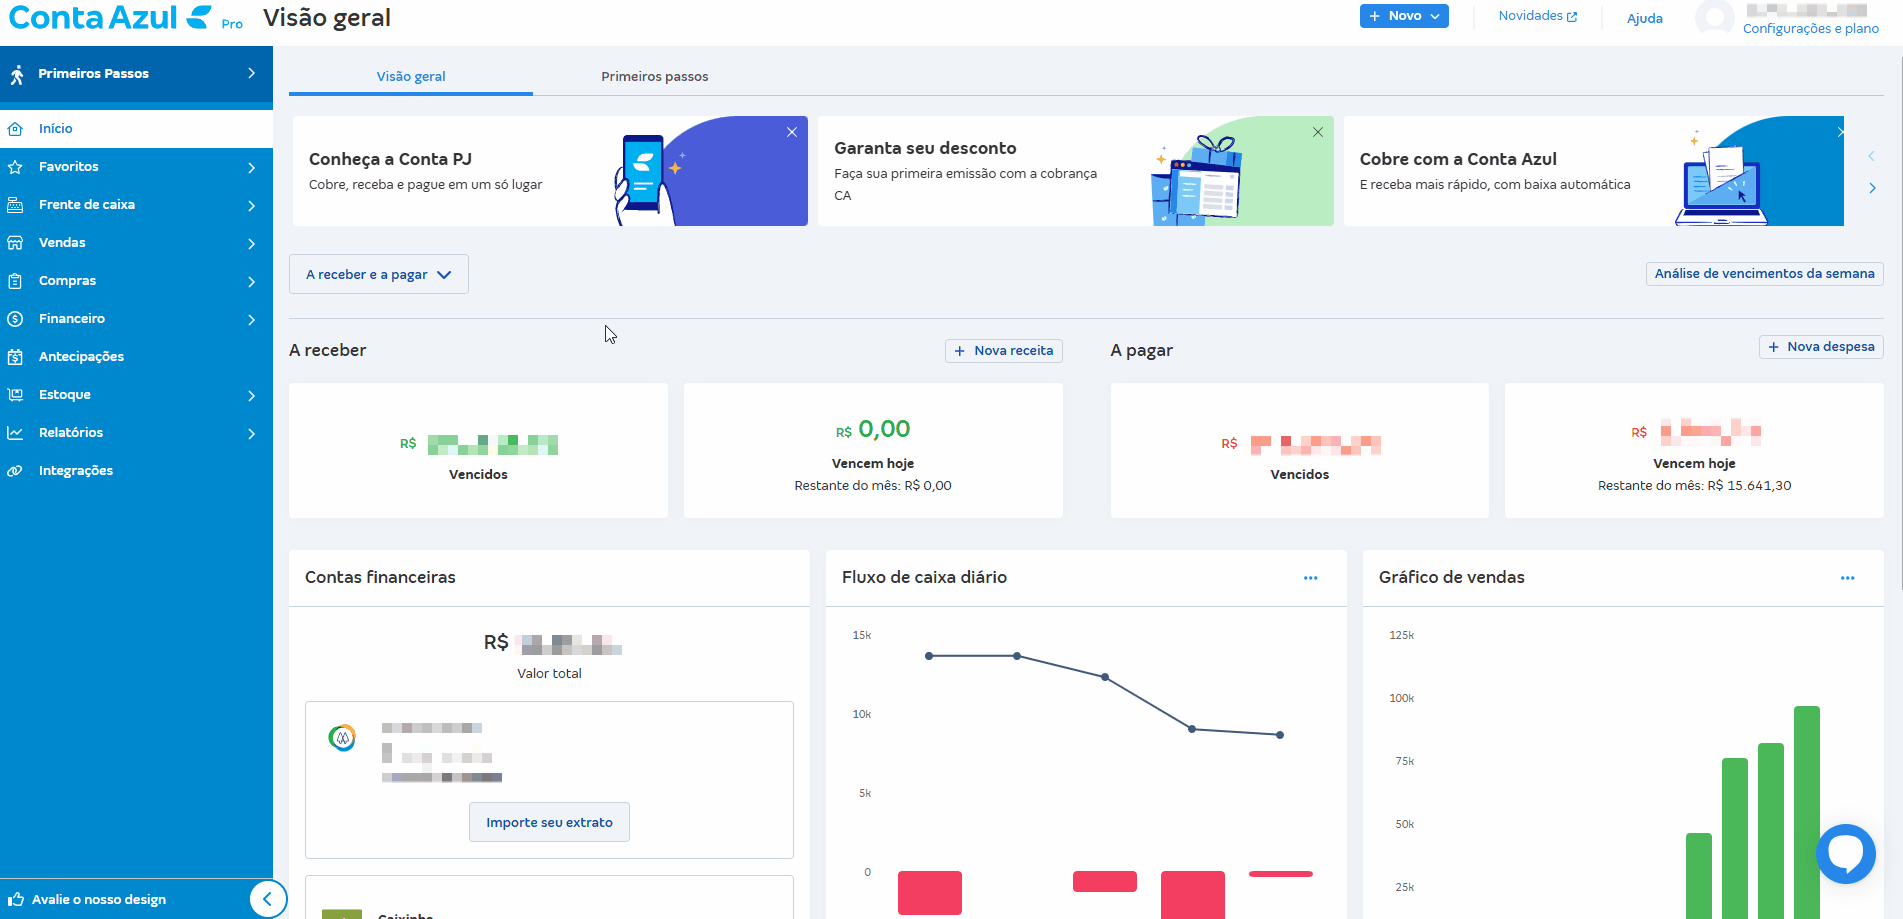Expand the Estoque submenu
1903x919 pixels.
point(251,396)
